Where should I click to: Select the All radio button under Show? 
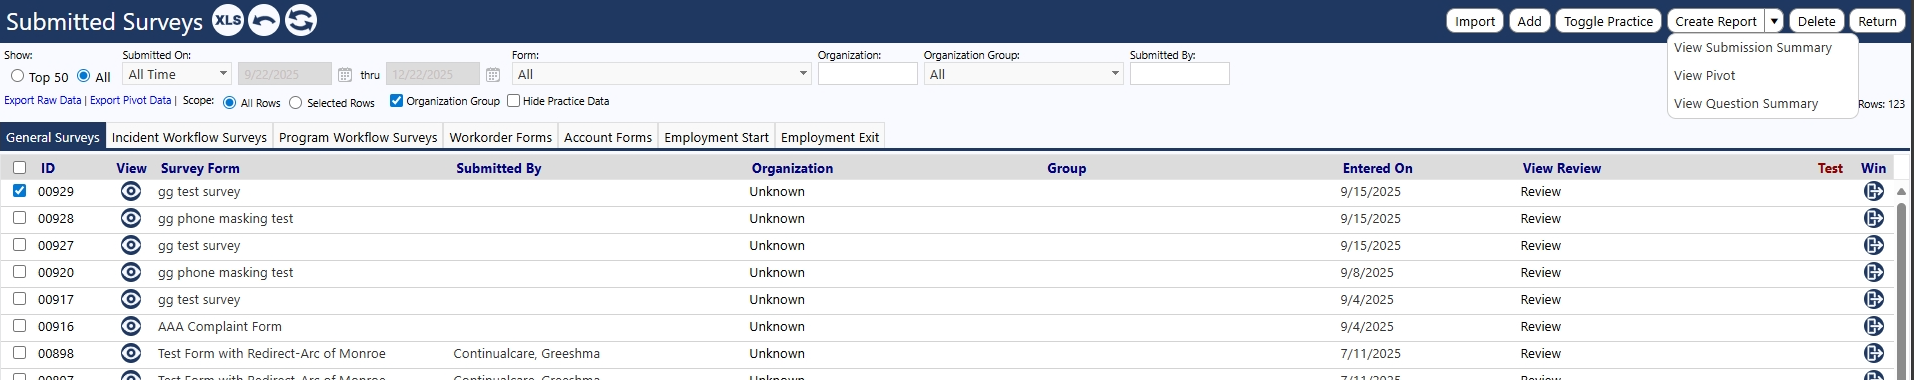[84, 76]
